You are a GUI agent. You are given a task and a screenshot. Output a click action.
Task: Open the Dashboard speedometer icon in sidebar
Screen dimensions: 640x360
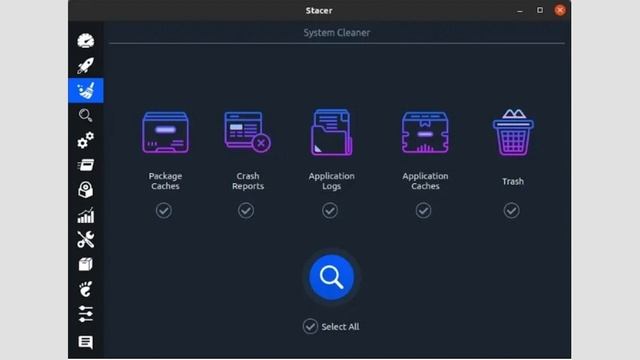click(86, 41)
